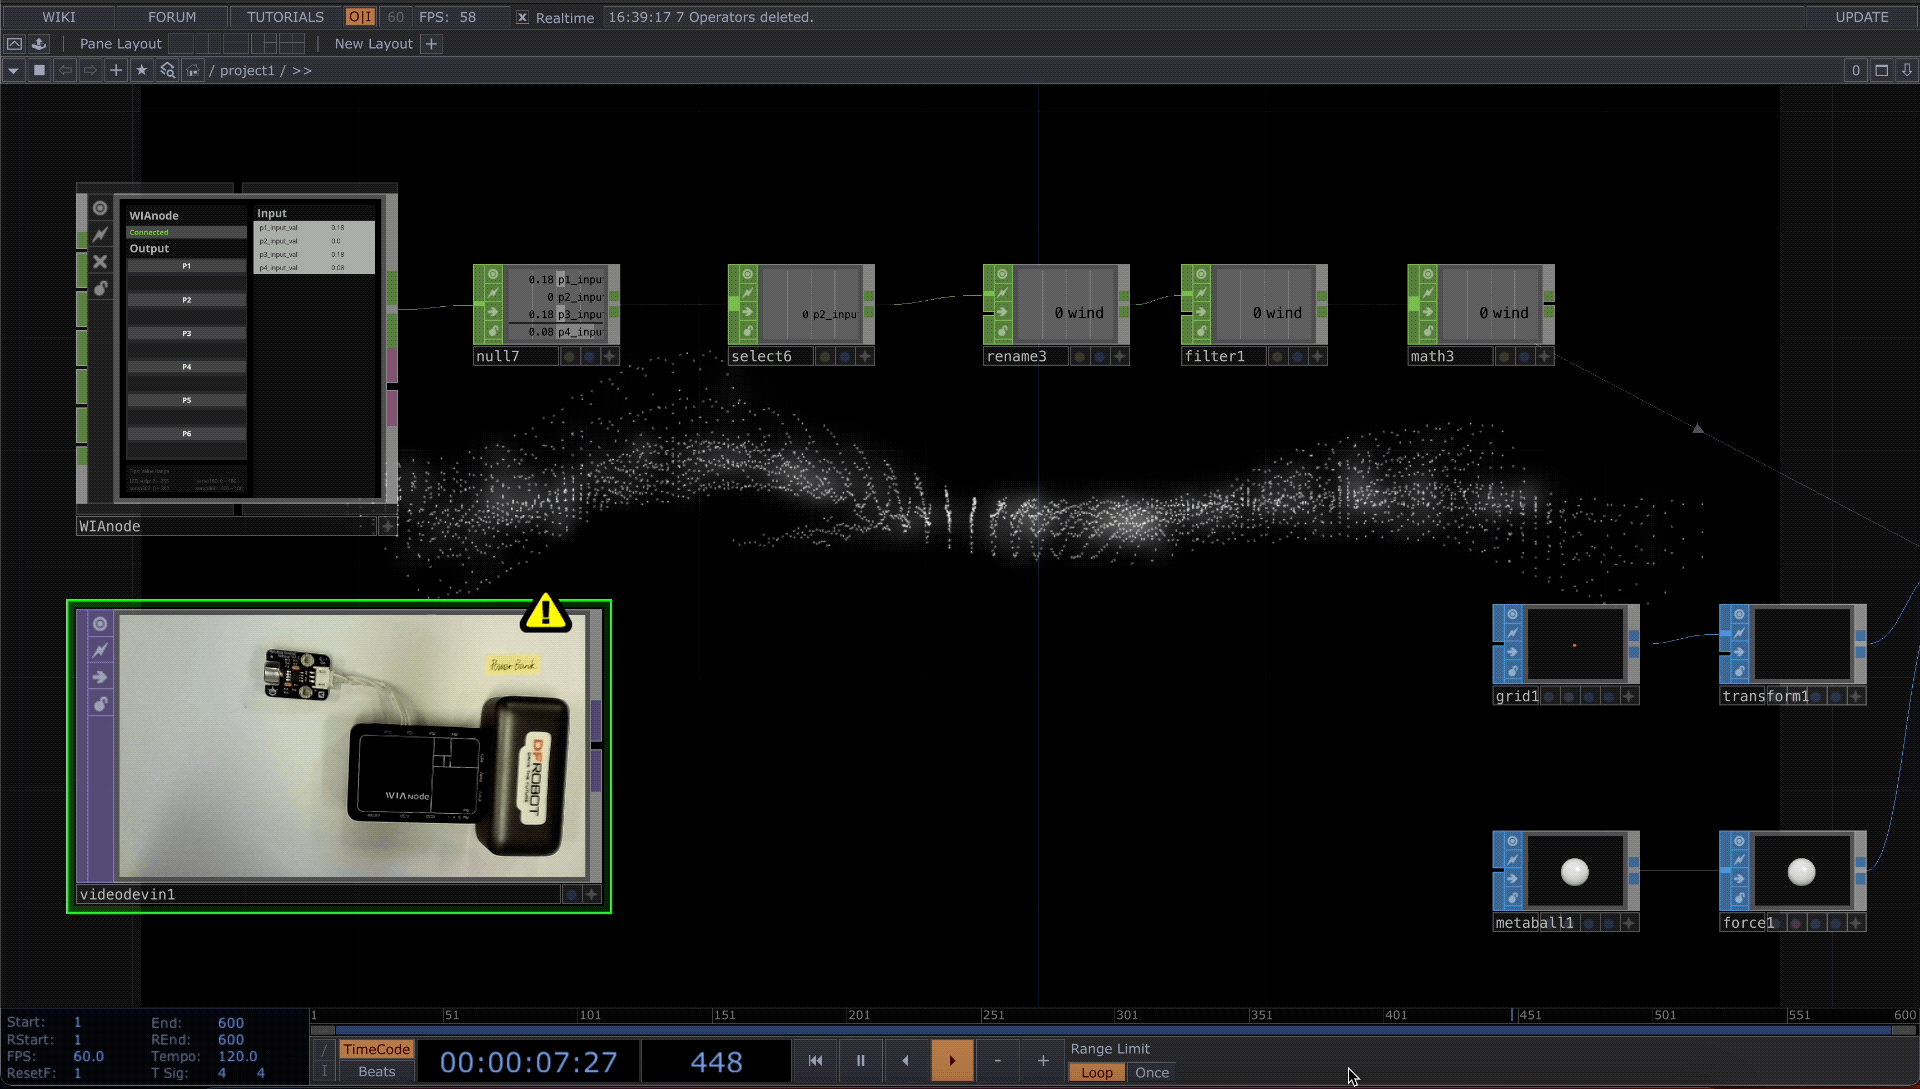Select the four-pane grid layout icon

pos(291,44)
